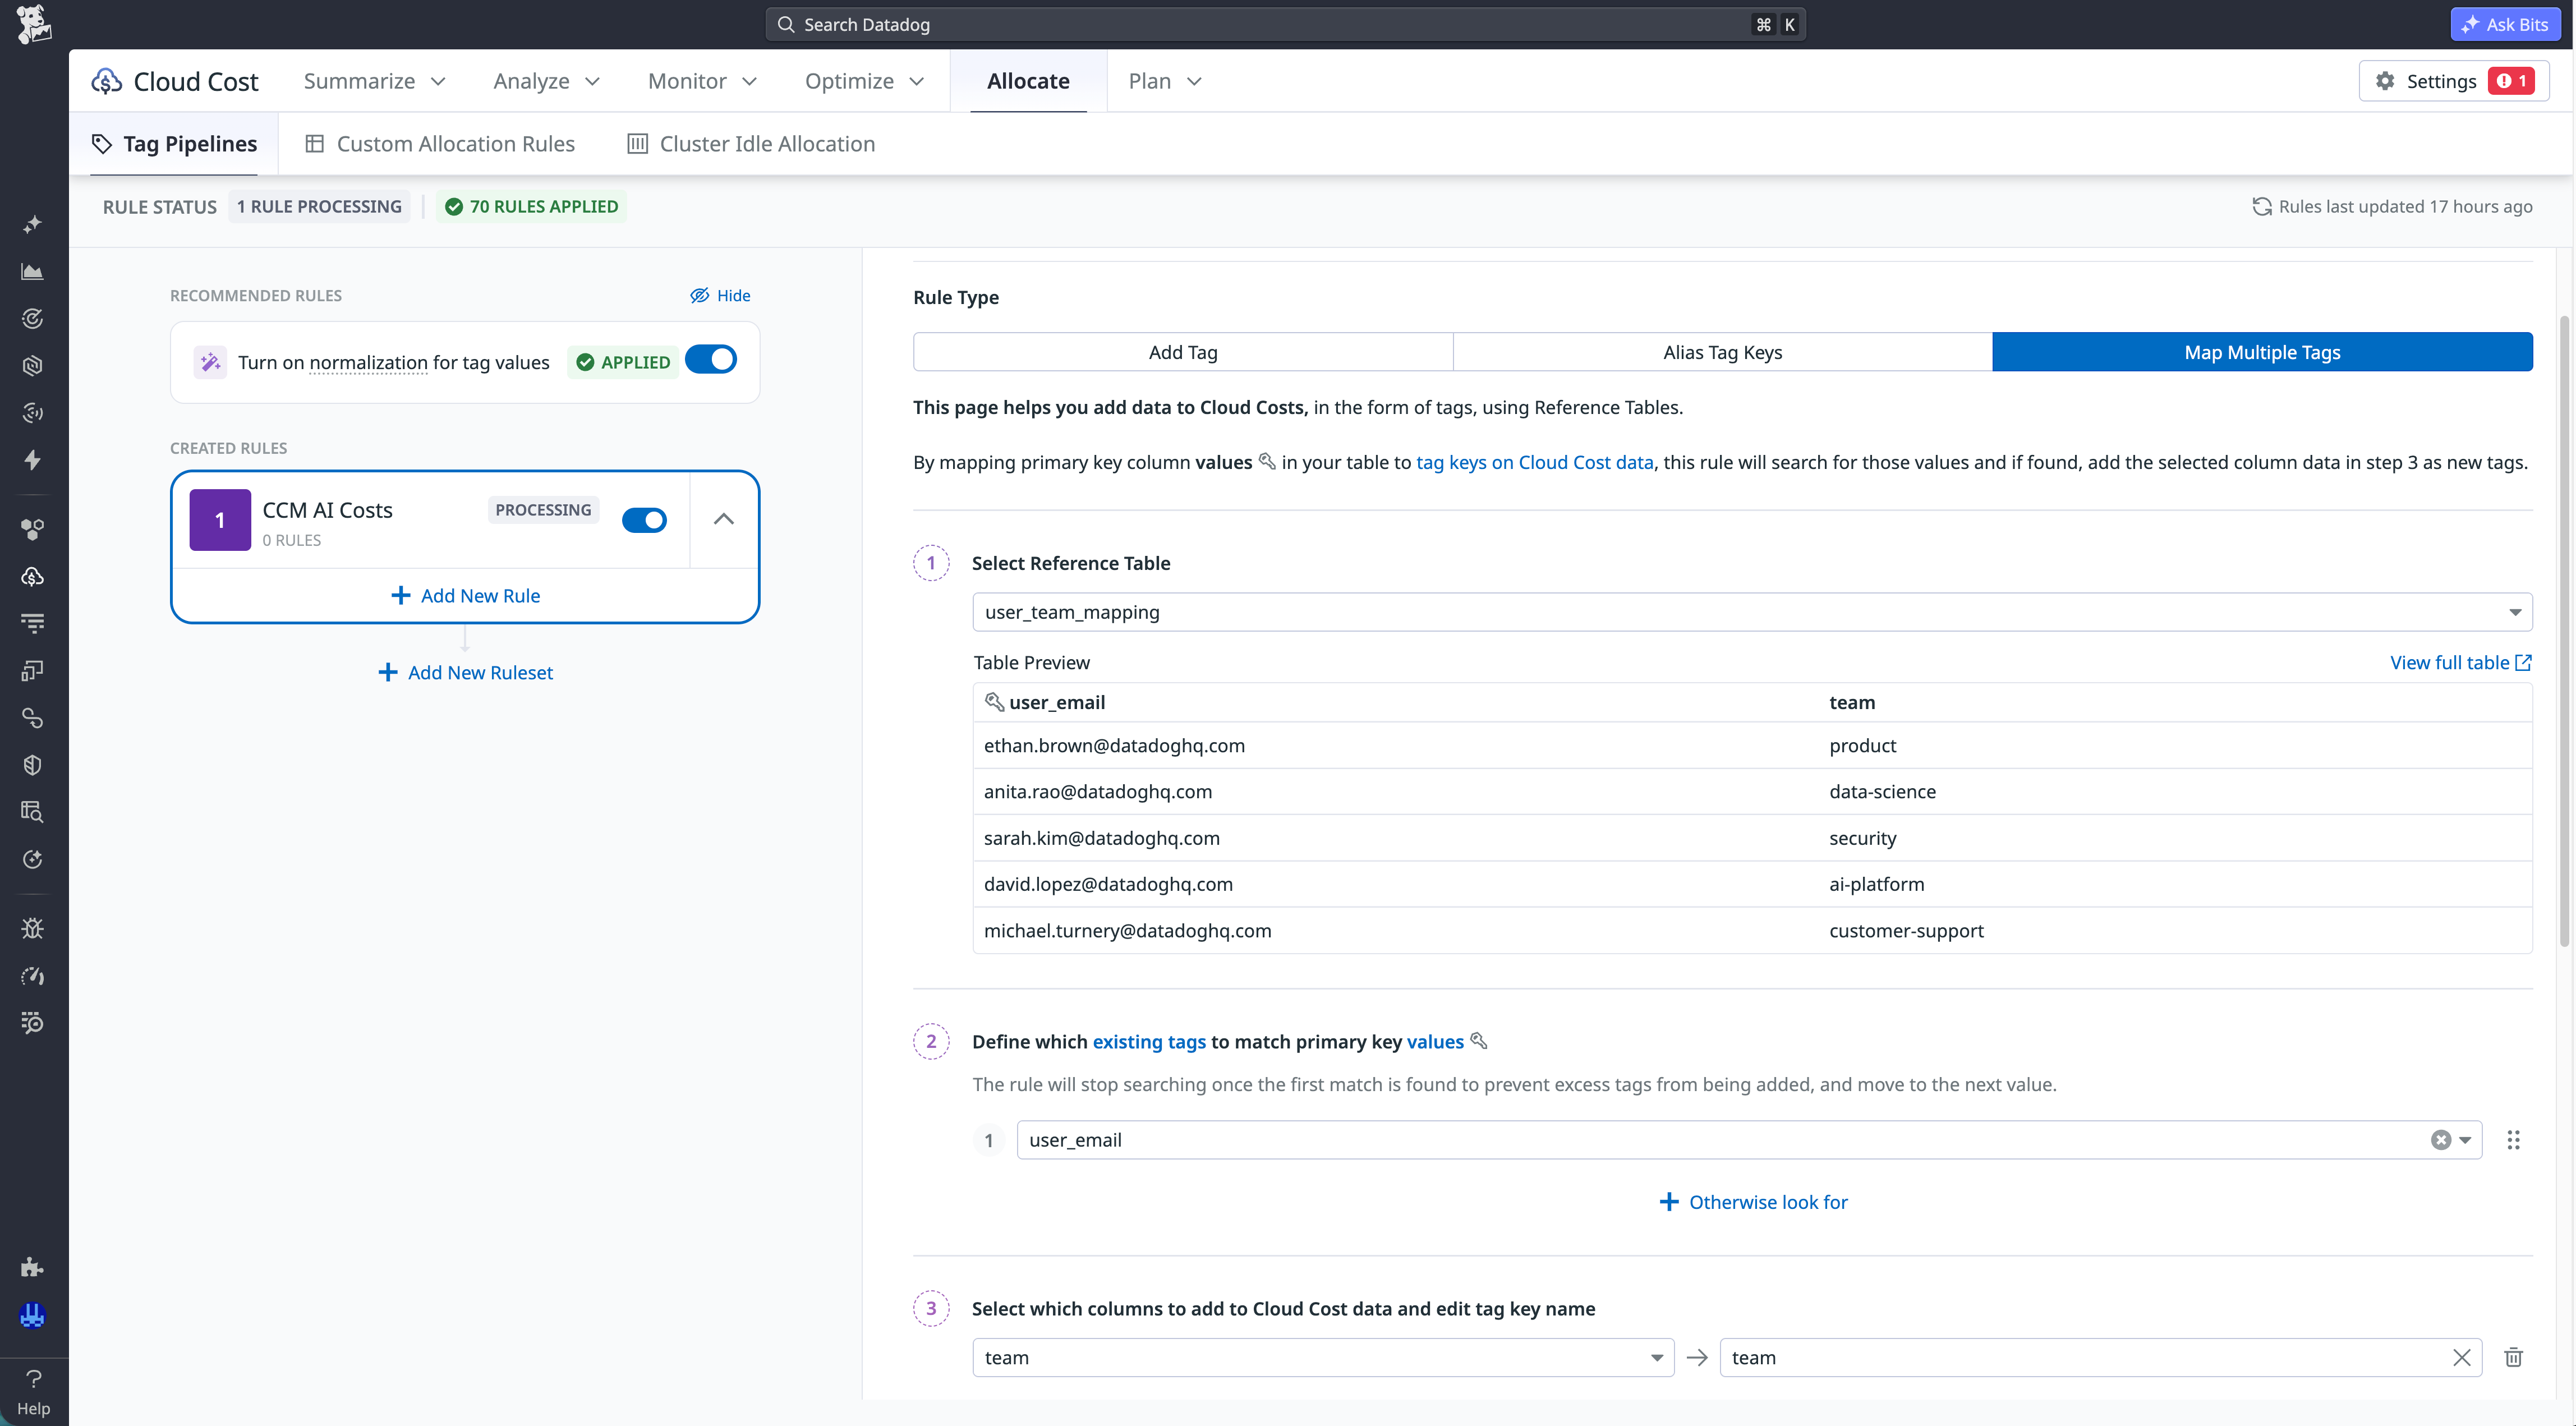
Task: Select Alias Tag Keys rule type
Action: [1722, 352]
